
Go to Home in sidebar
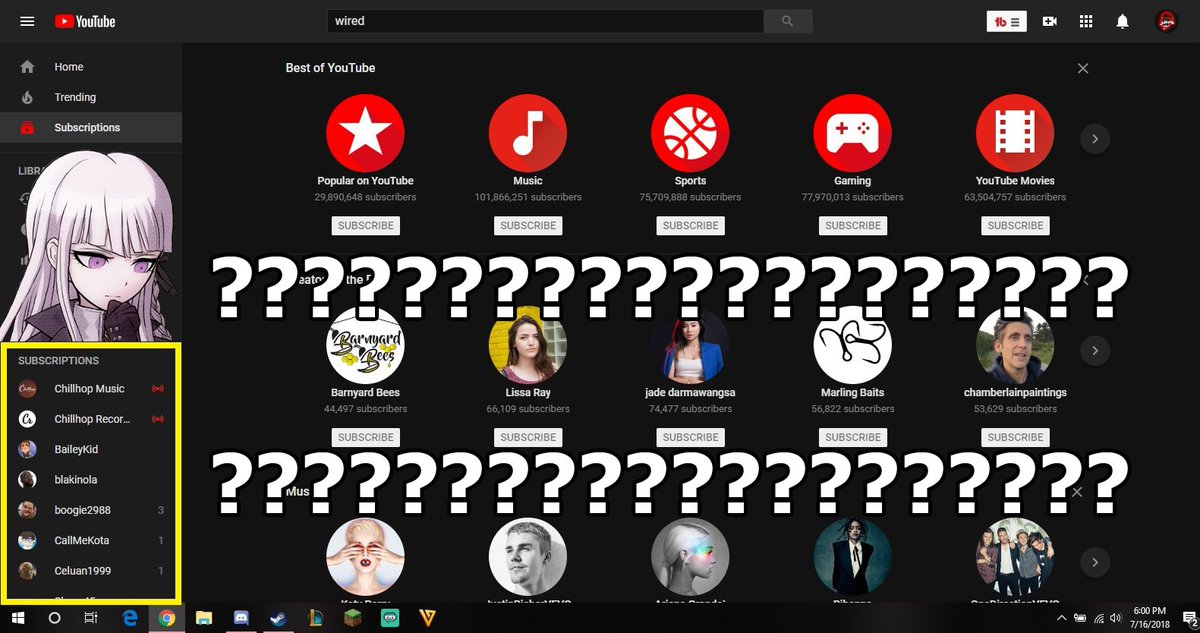[x=91, y=67]
